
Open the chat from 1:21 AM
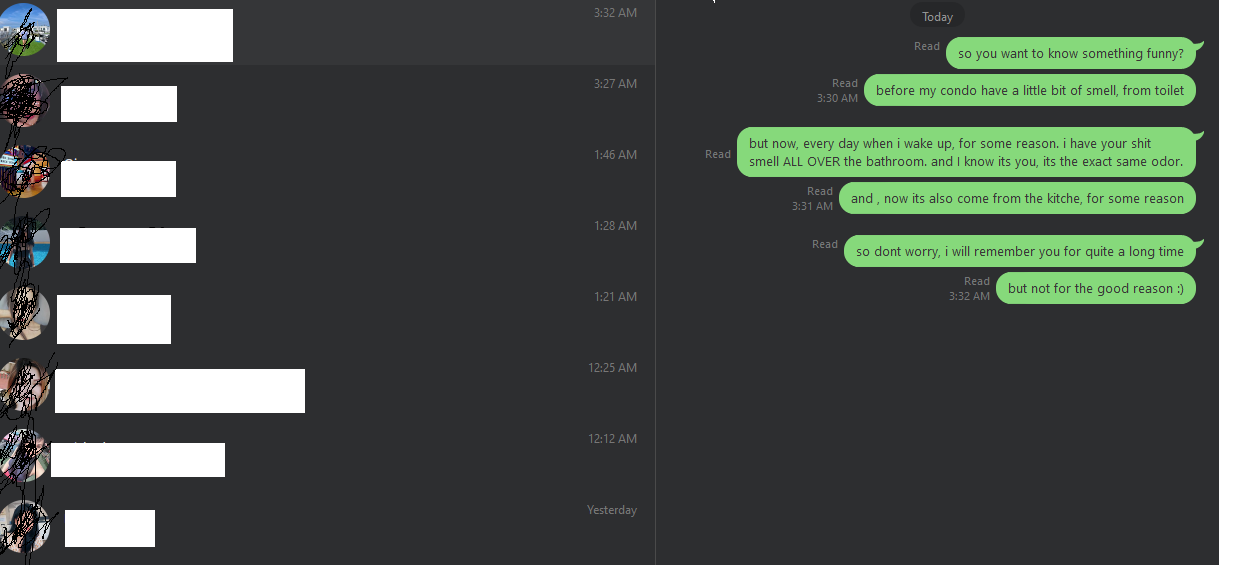tap(327, 315)
